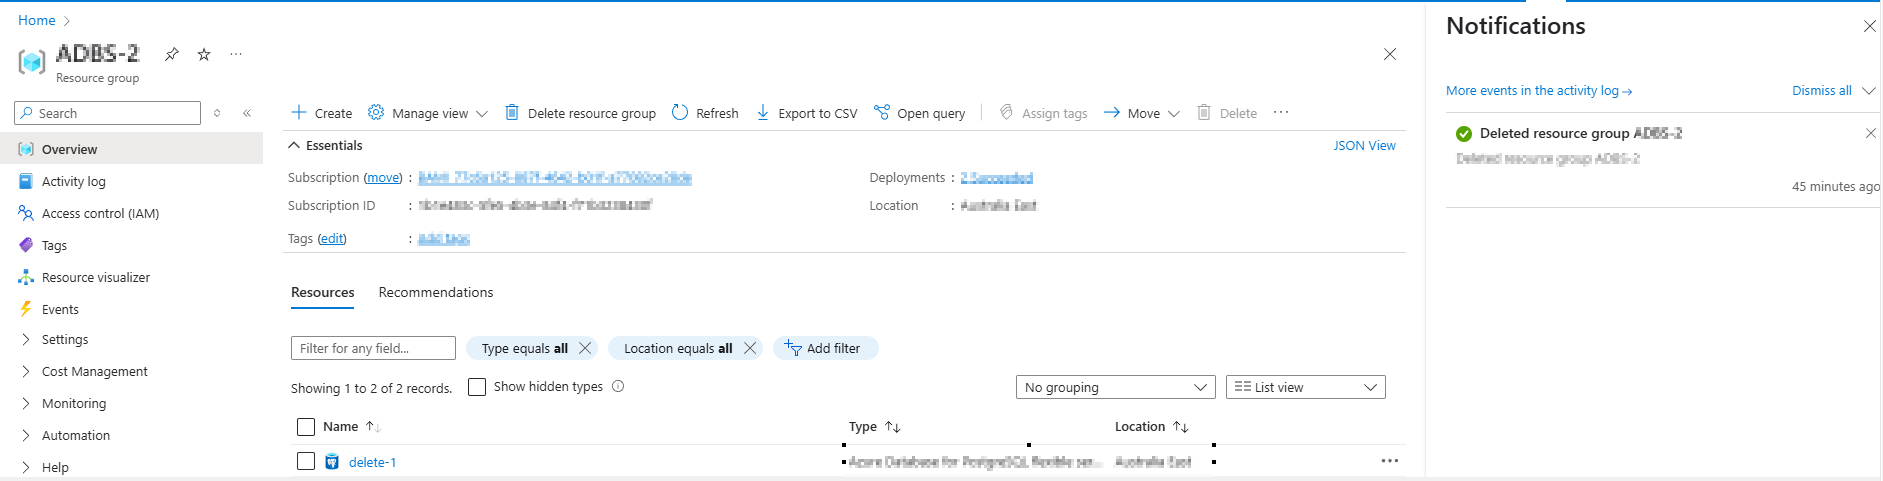The width and height of the screenshot is (1883, 481).
Task: Sort by Location column arrows
Action: pos(1181,427)
